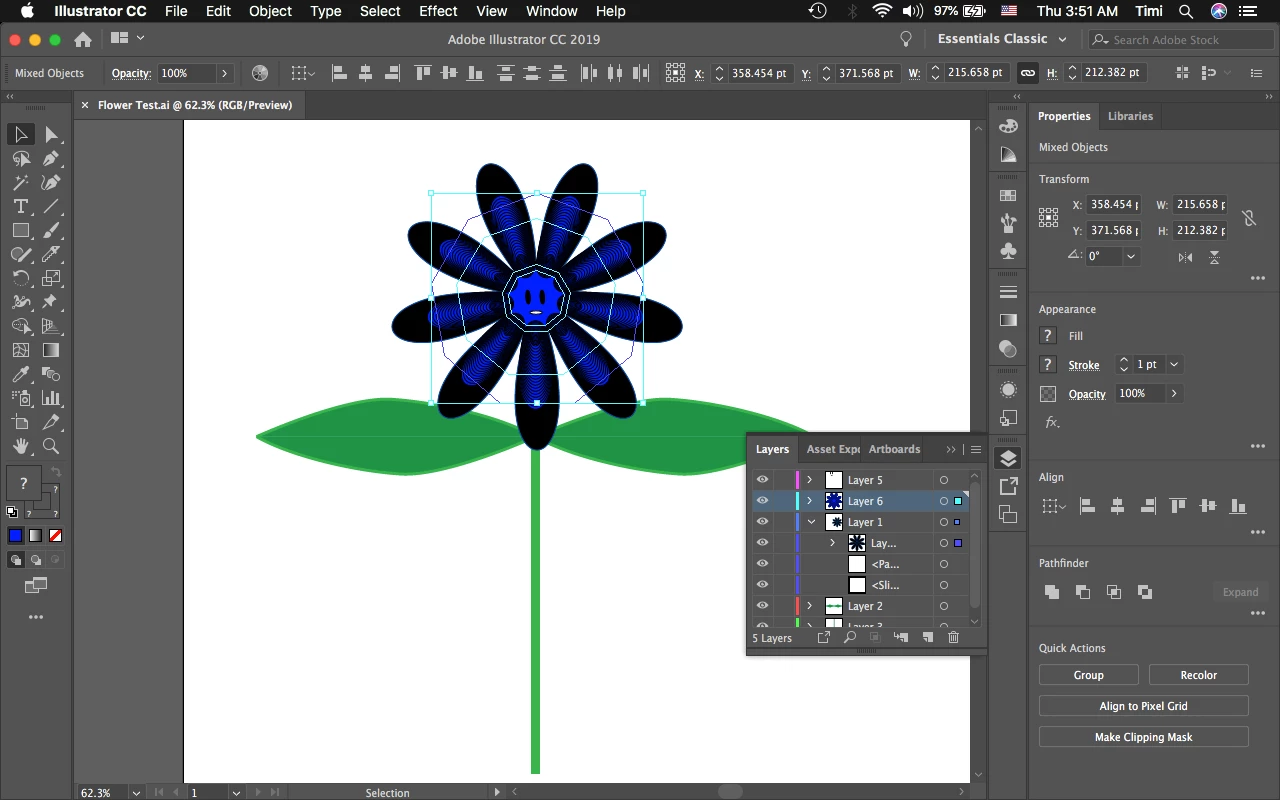Toggle visibility of the <Sli... sublayer
1280x800 pixels.
pos(762,585)
